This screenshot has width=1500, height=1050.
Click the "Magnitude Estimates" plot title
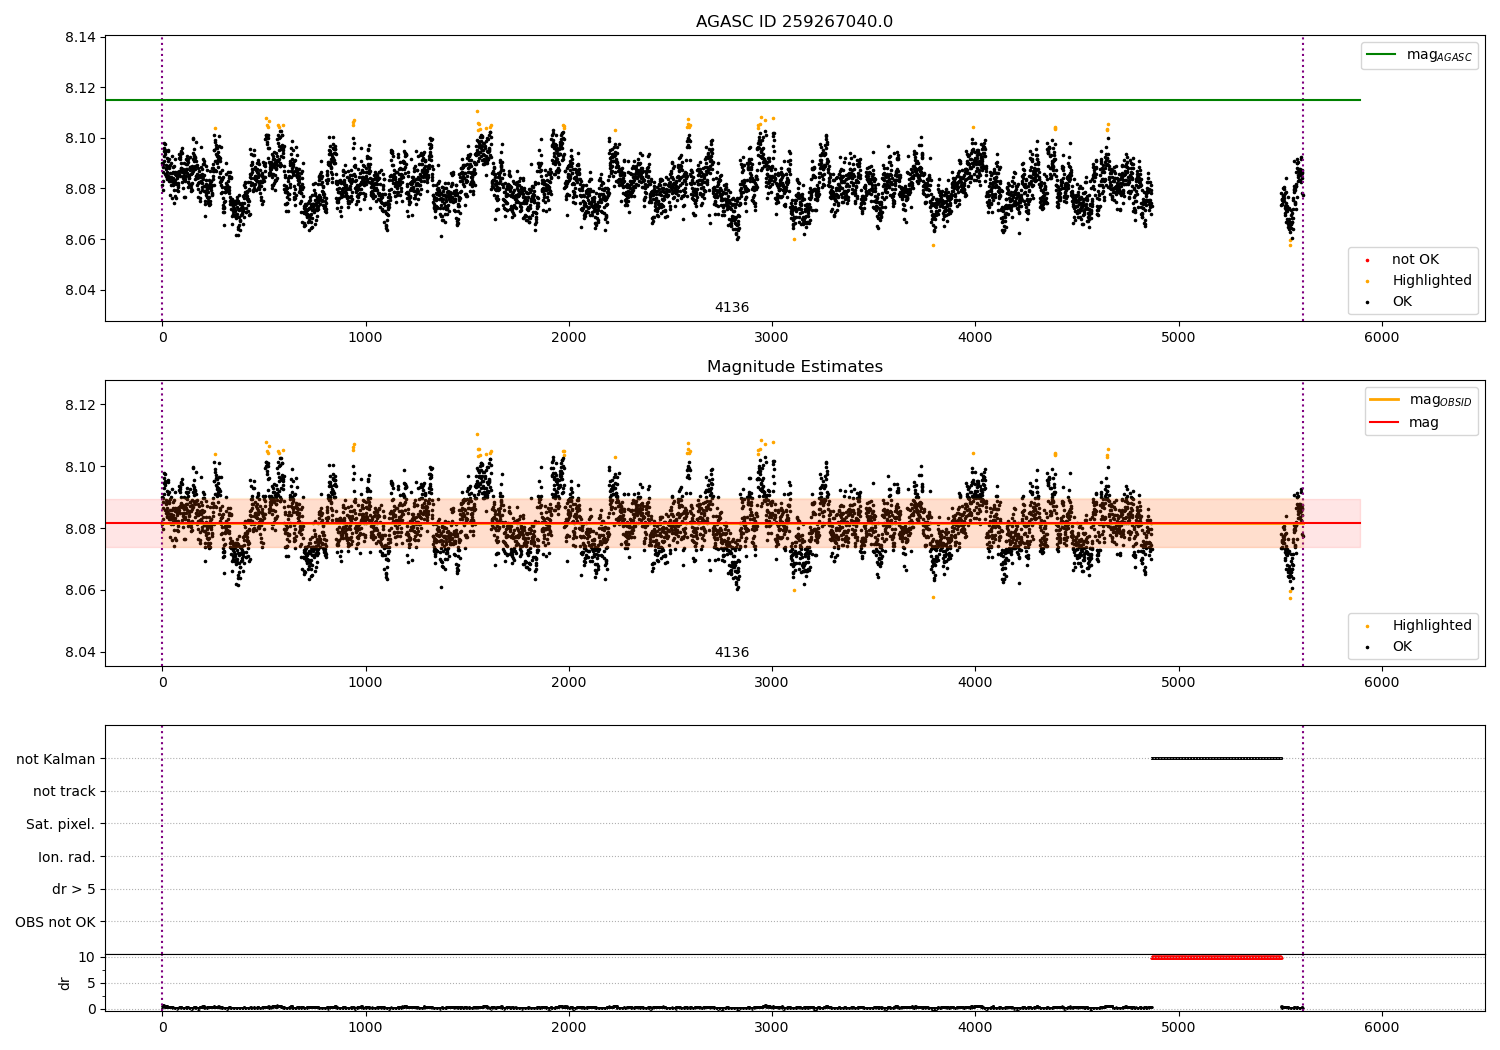(794, 367)
